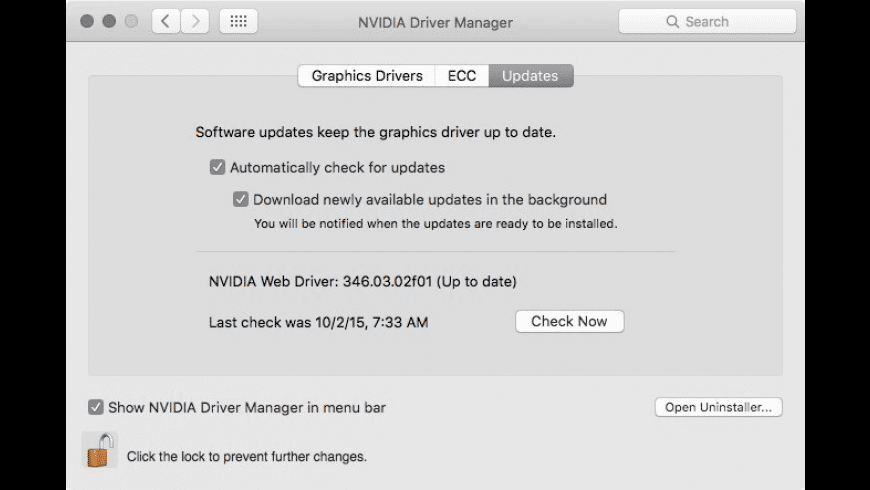
Task: Open the ECC tab
Action: [462, 76]
